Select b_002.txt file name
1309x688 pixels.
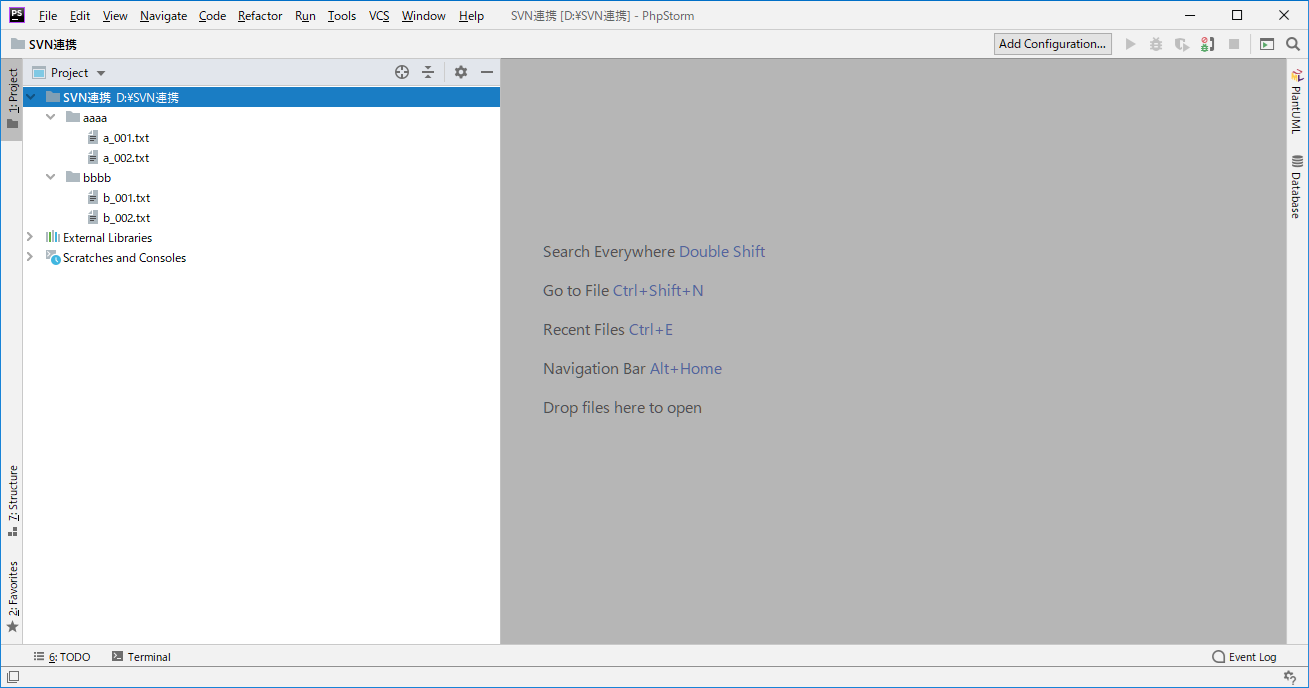click(x=126, y=218)
